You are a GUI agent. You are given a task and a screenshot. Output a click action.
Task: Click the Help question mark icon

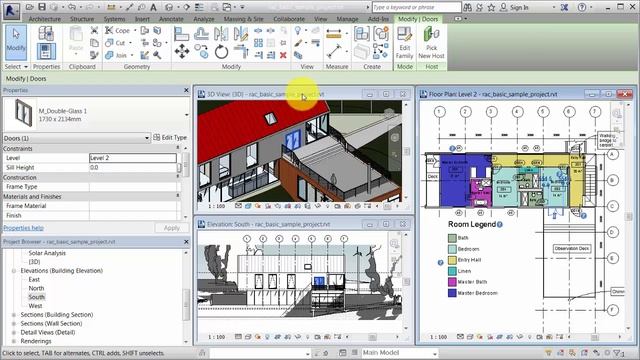tap(582, 7)
